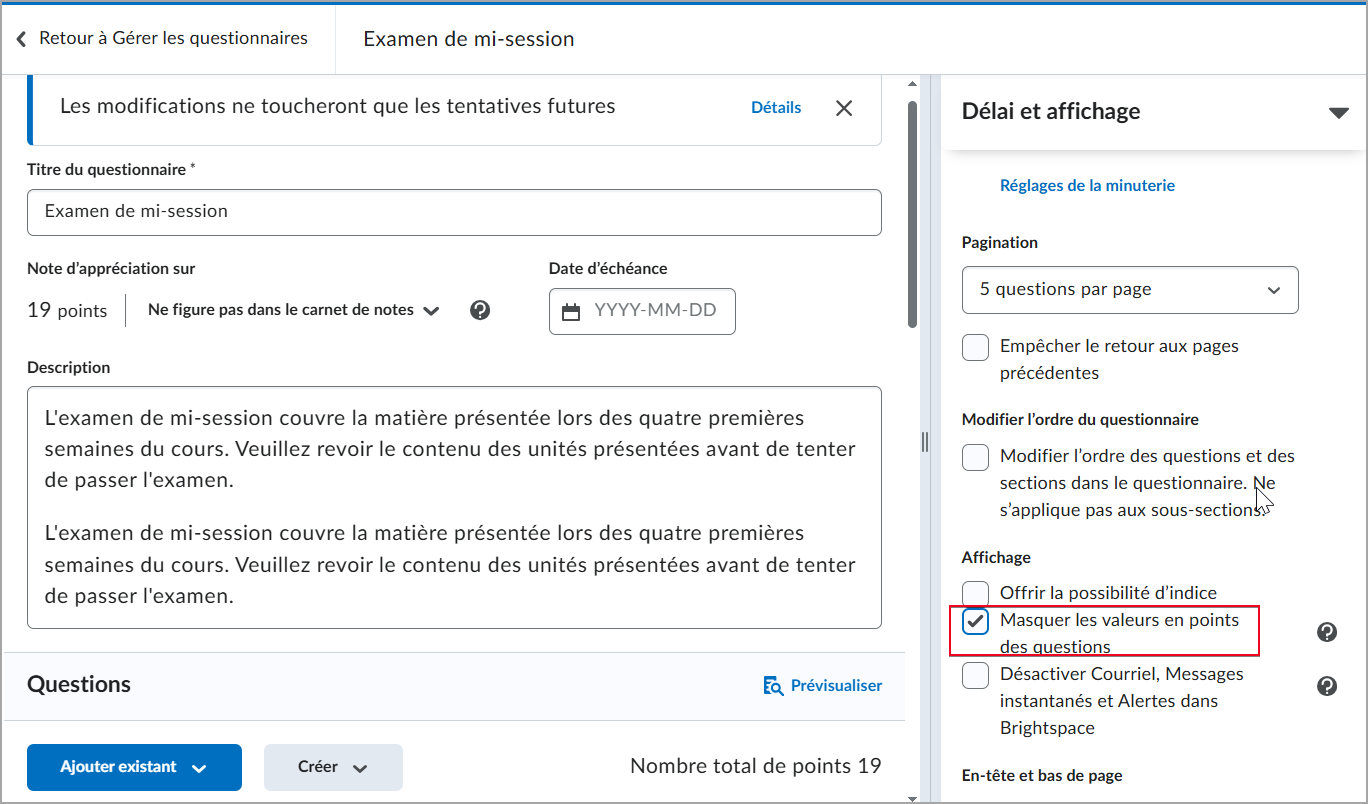Image resolution: width=1368 pixels, height=804 pixels.
Task: Check Modifier l'ordre des questions checkbox
Action: click(x=976, y=457)
